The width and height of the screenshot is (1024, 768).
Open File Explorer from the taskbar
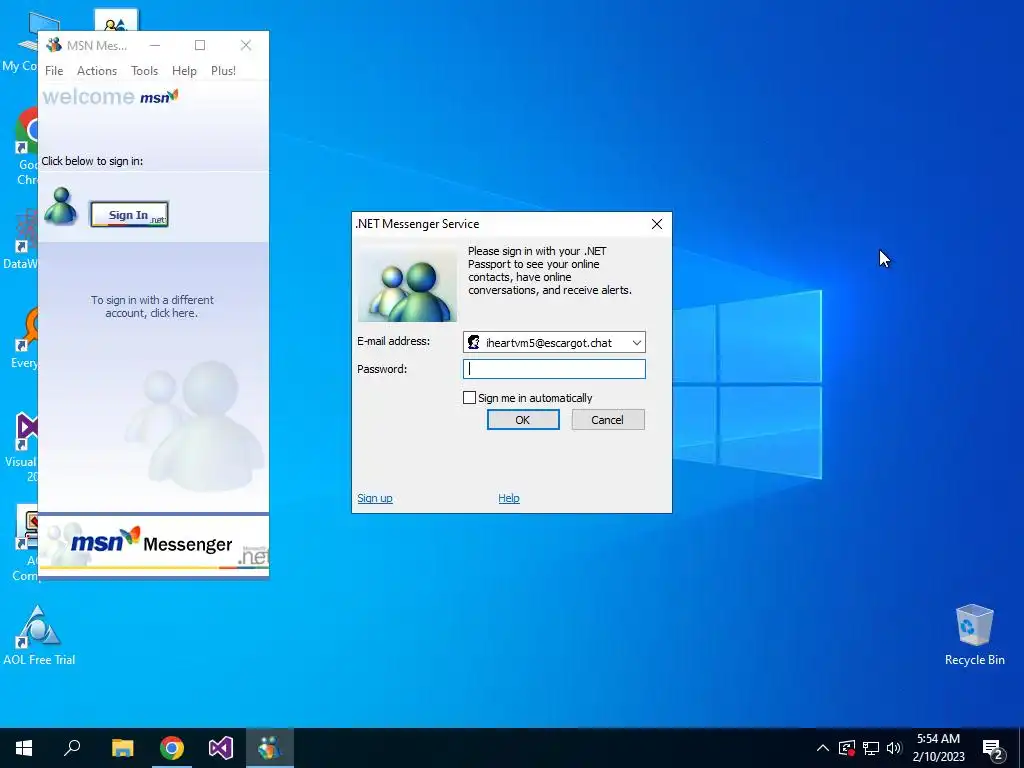click(122, 748)
